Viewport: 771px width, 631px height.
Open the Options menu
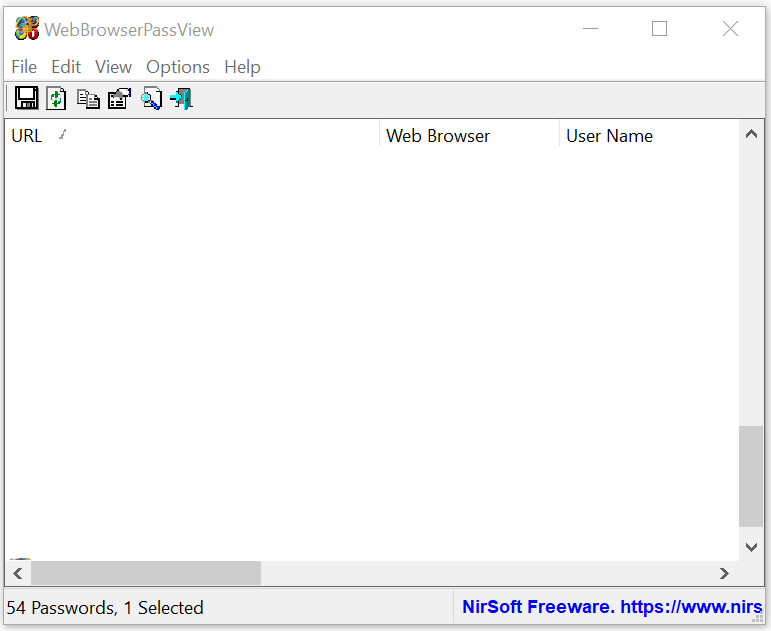pos(178,67)
